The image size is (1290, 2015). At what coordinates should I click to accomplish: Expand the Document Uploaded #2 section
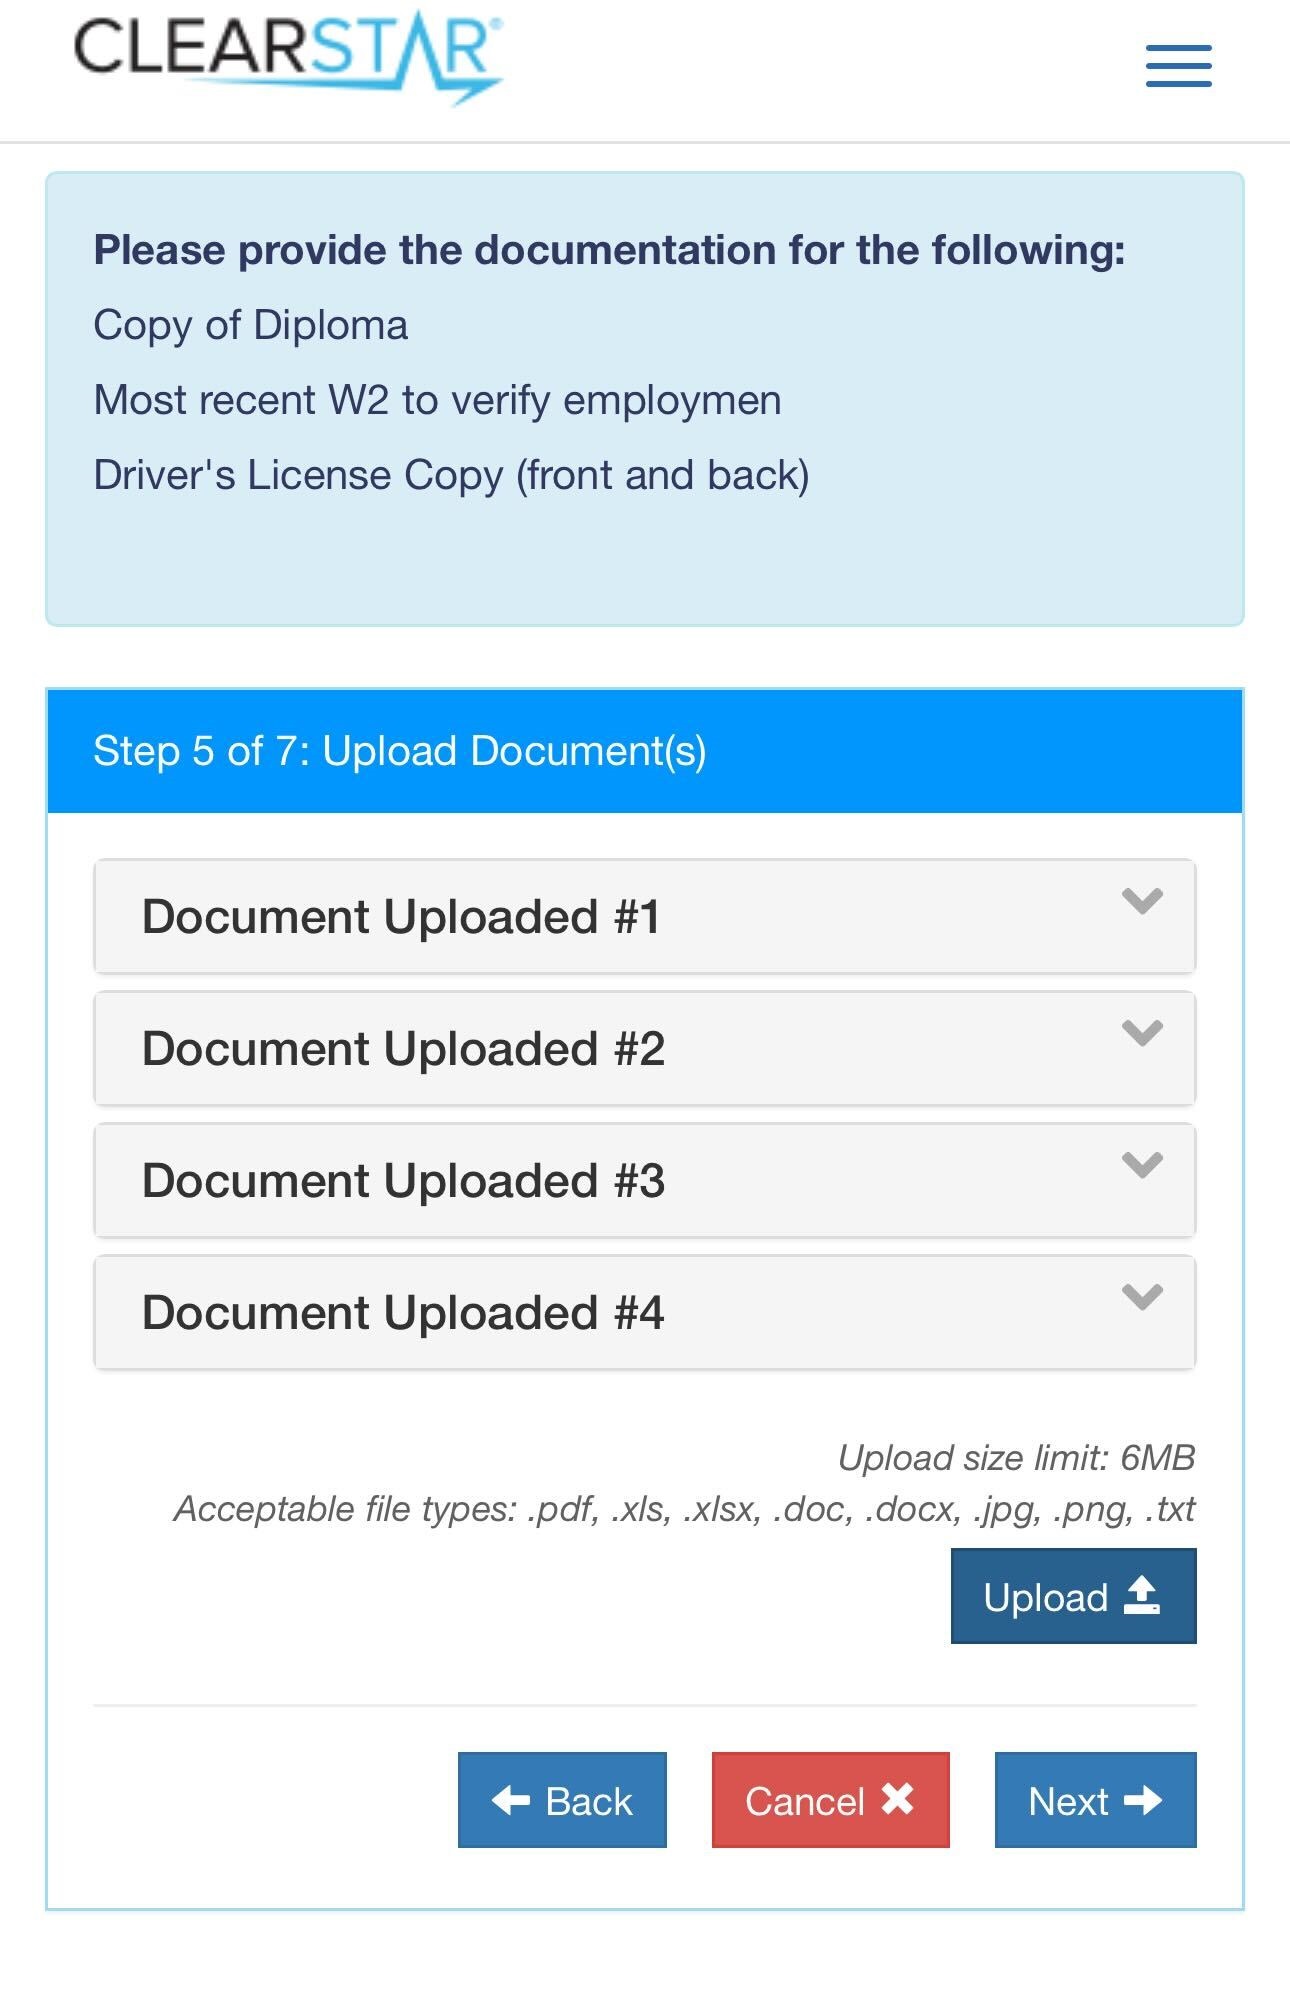(645, 1047)
